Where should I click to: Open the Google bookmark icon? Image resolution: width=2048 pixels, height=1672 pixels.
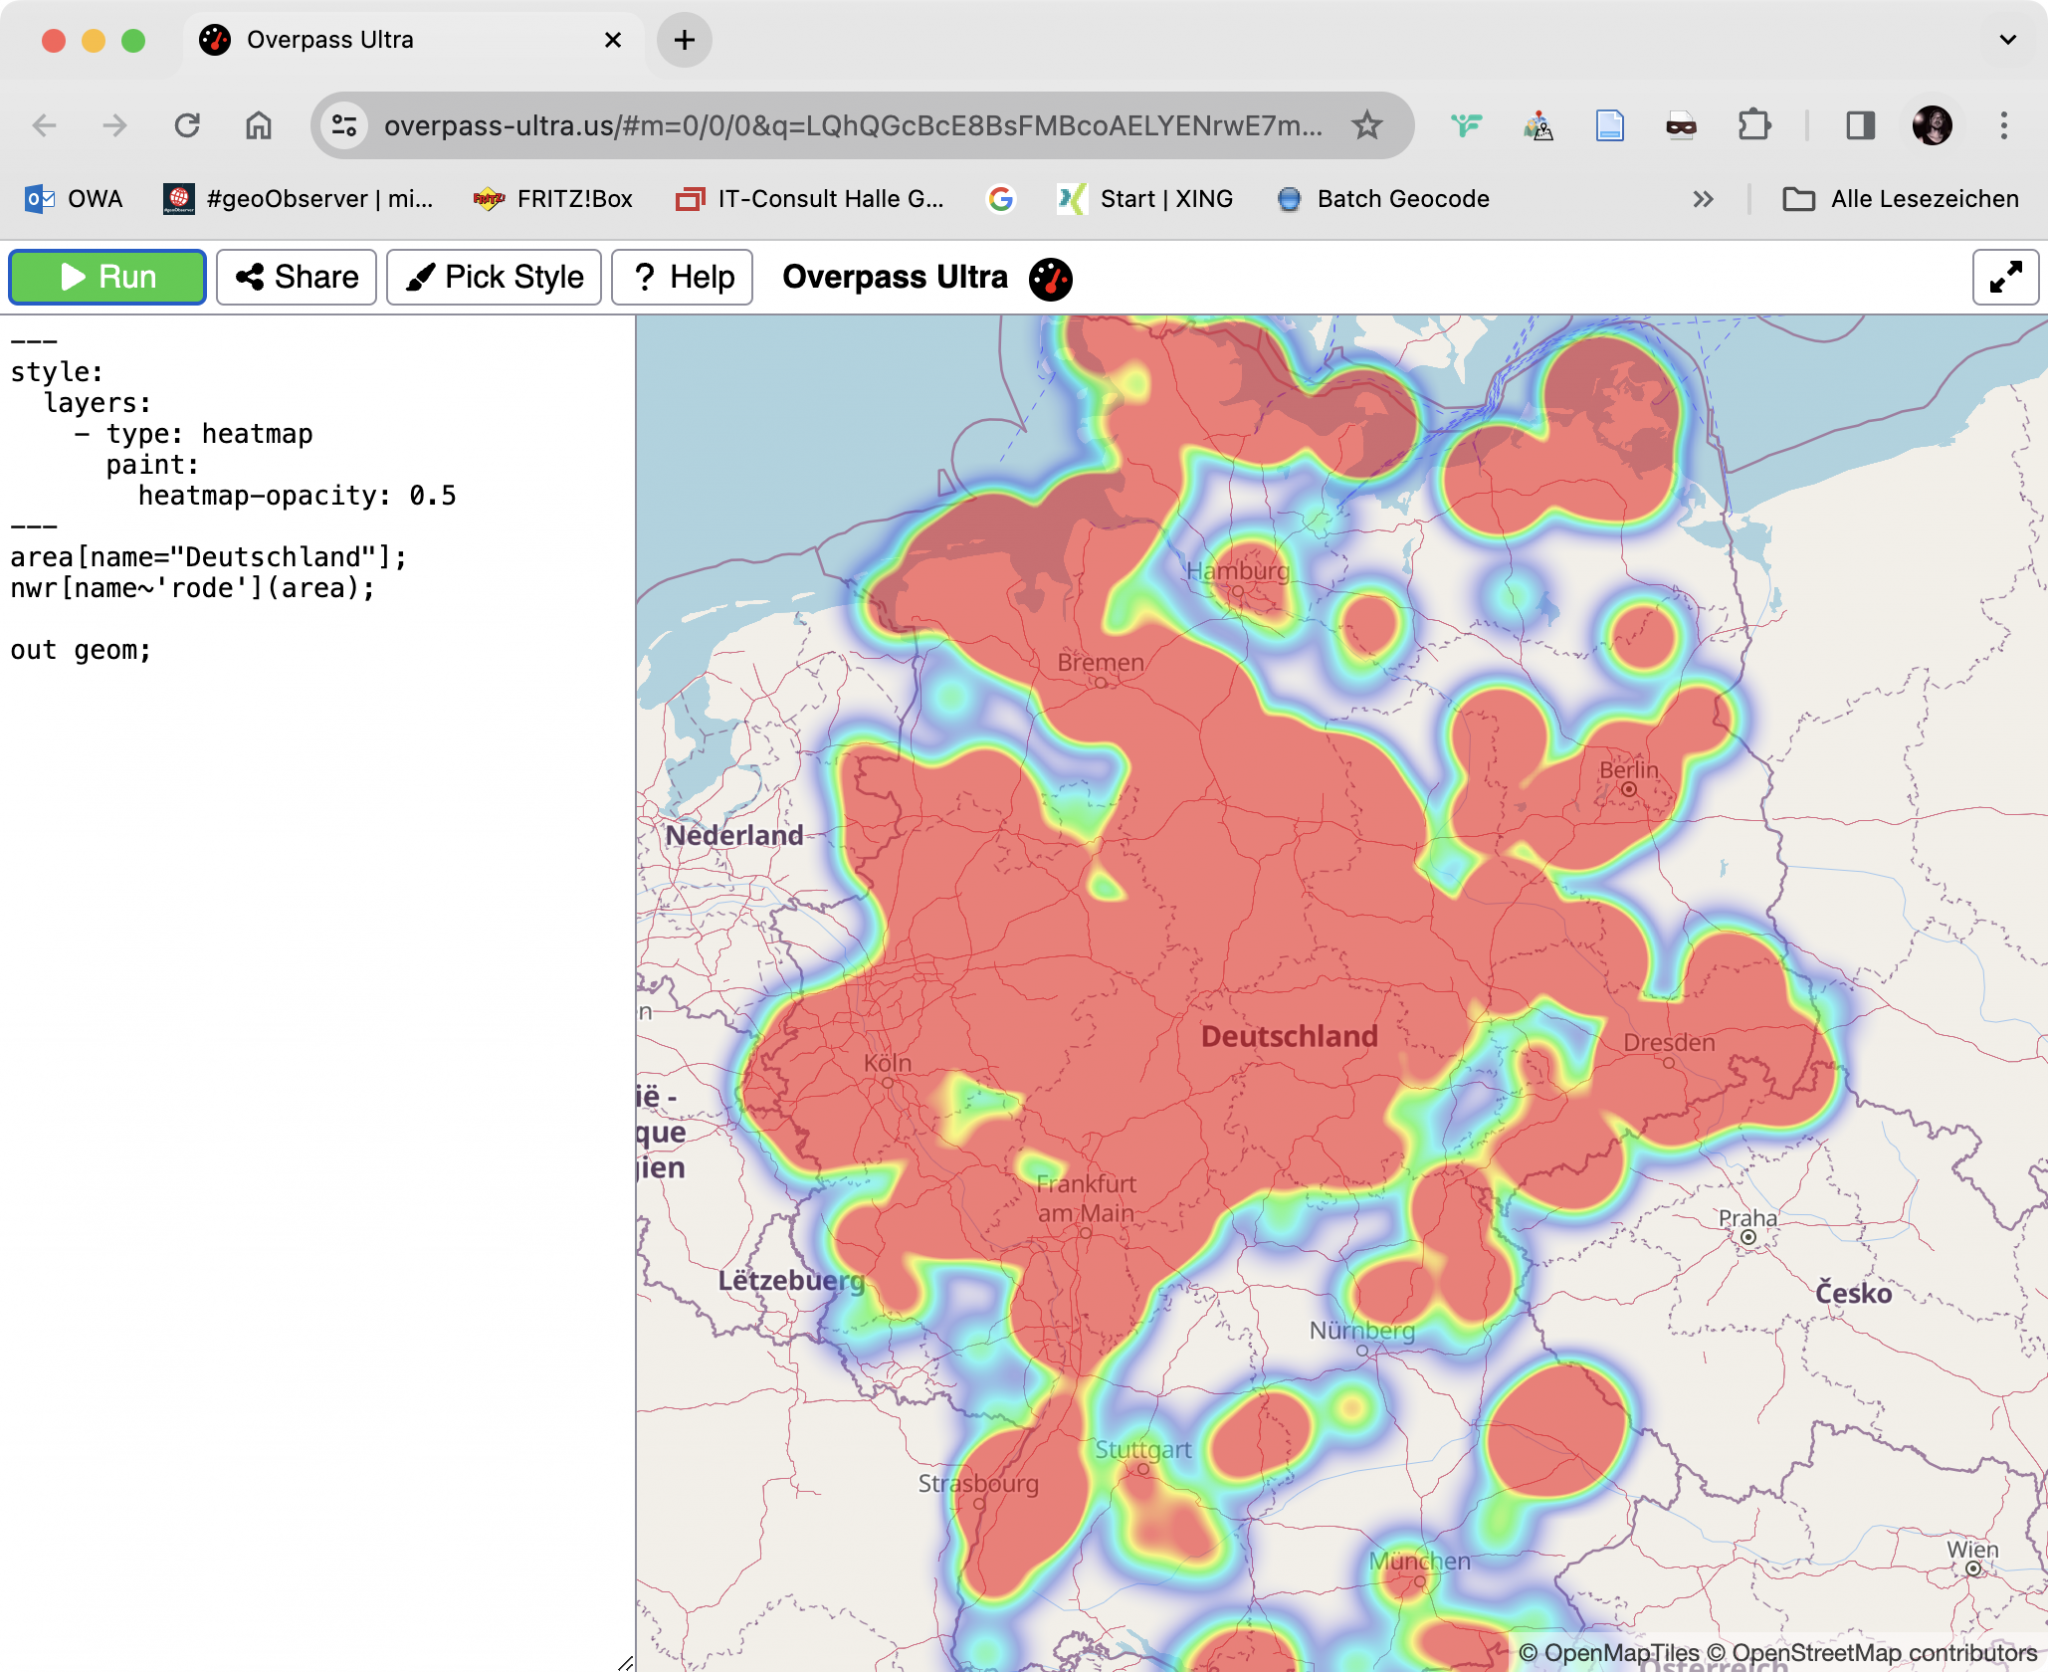tap(1000, 199)
